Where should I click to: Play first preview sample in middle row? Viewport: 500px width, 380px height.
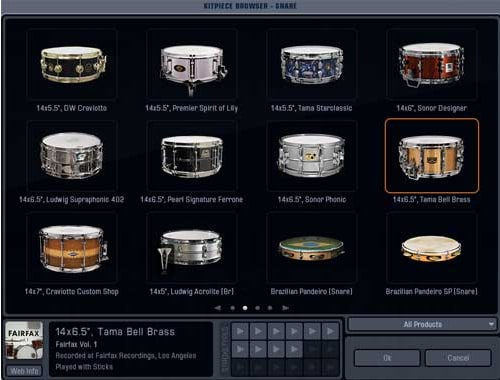[240, 349]
